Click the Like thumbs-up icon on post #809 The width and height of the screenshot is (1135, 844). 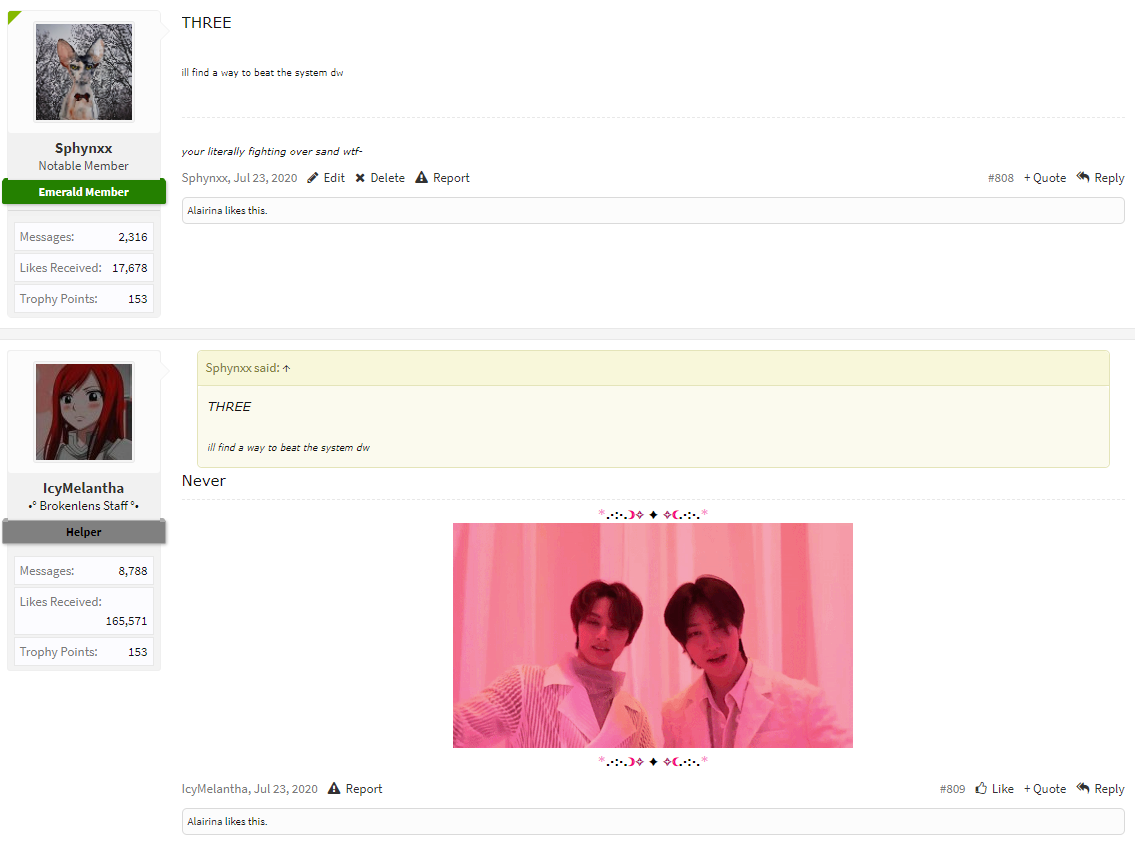pyautogui.click(x=982, y=788)
